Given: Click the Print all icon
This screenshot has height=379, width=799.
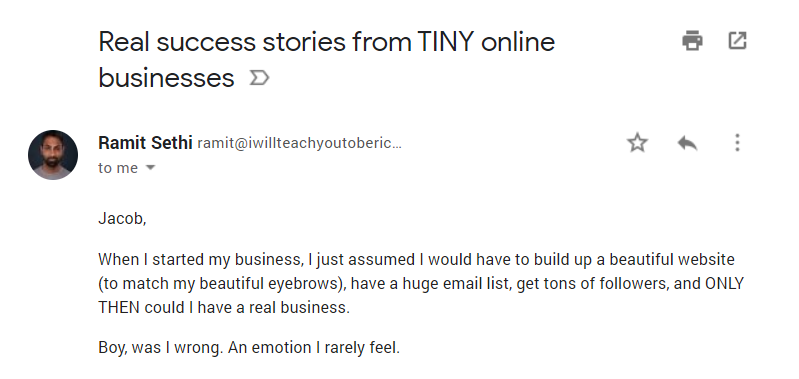Looking at the screenshot, I should (x=692, y=41).
